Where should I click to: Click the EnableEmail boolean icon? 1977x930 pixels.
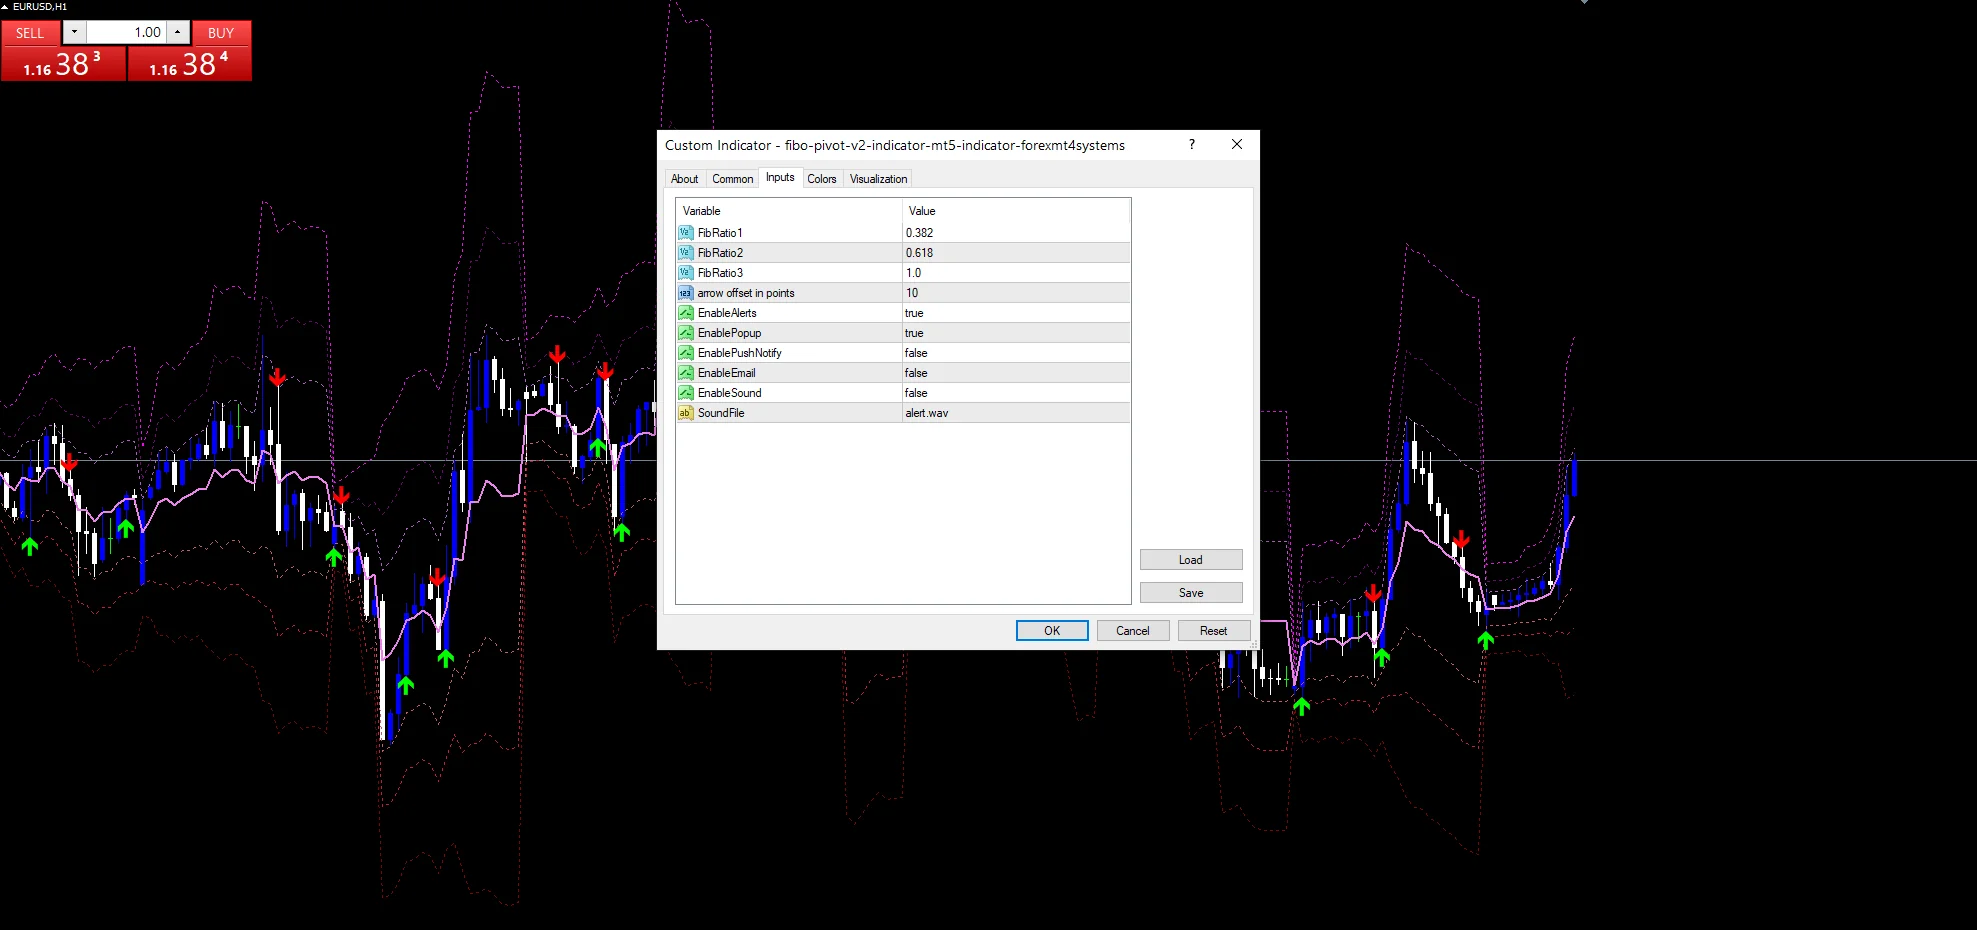(685, 373)
